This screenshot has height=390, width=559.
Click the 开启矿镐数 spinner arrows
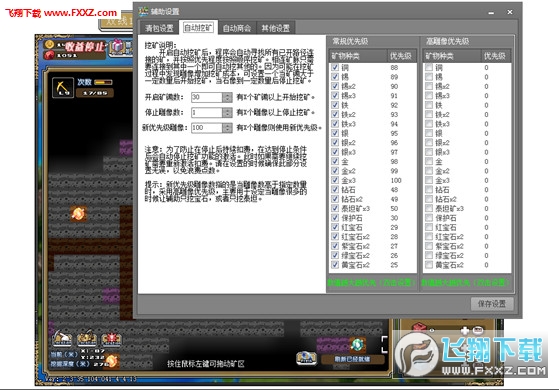227,97
